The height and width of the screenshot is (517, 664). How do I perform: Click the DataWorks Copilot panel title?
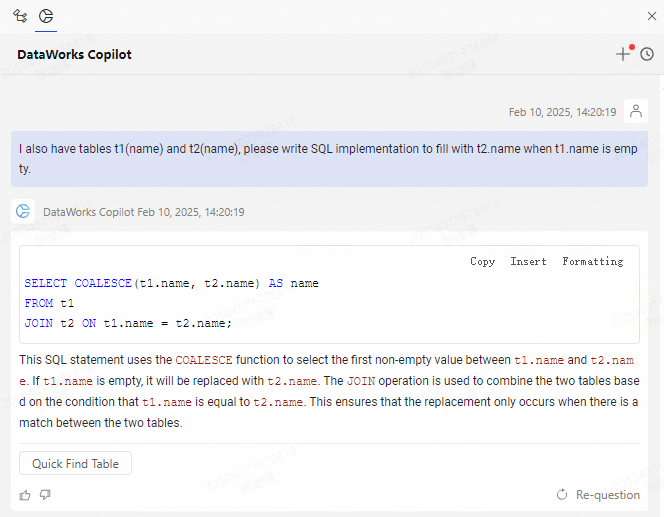coord(75,54)
